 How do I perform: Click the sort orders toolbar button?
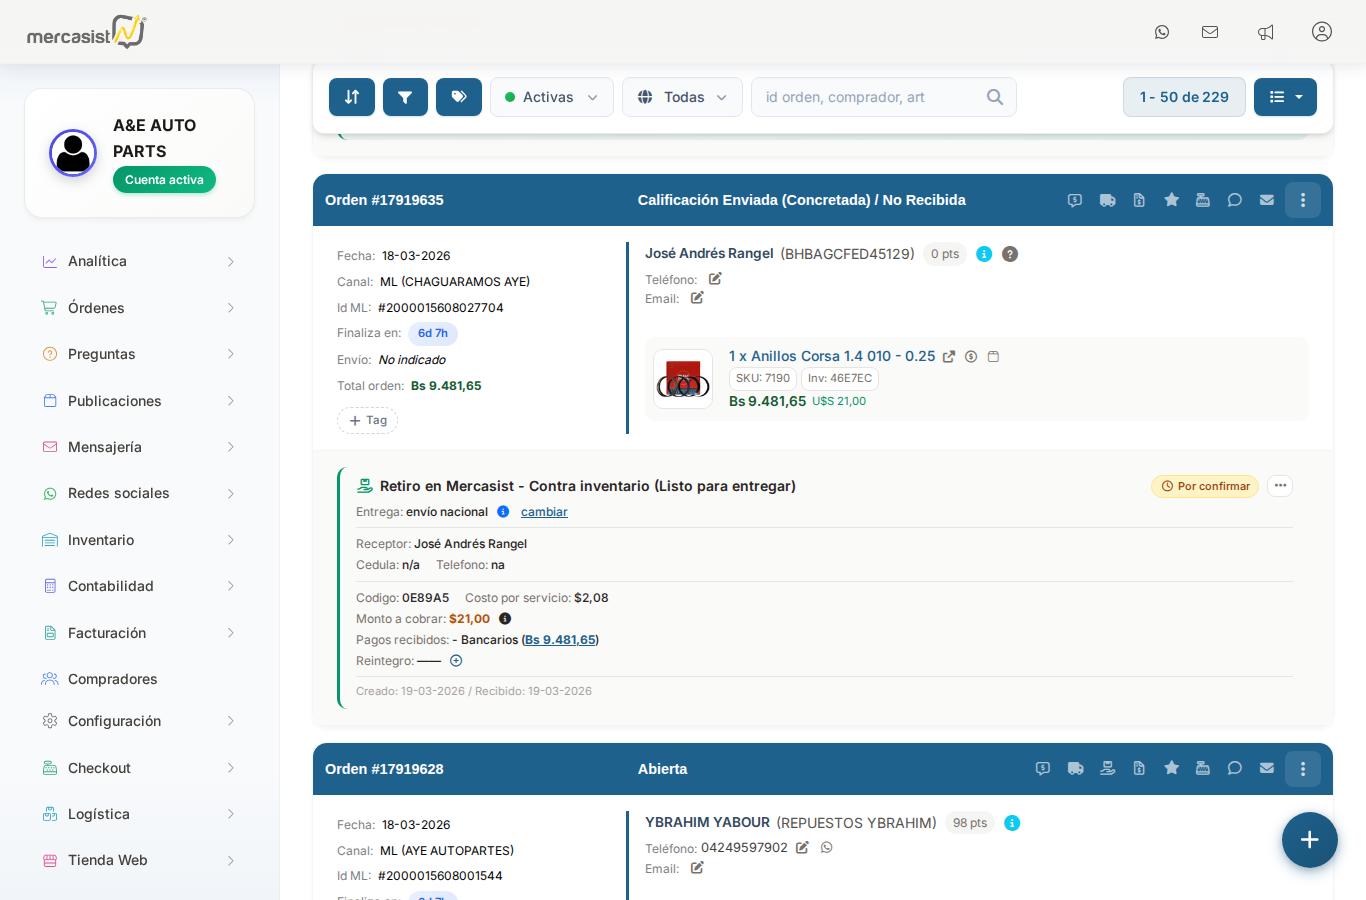(352, 97)
